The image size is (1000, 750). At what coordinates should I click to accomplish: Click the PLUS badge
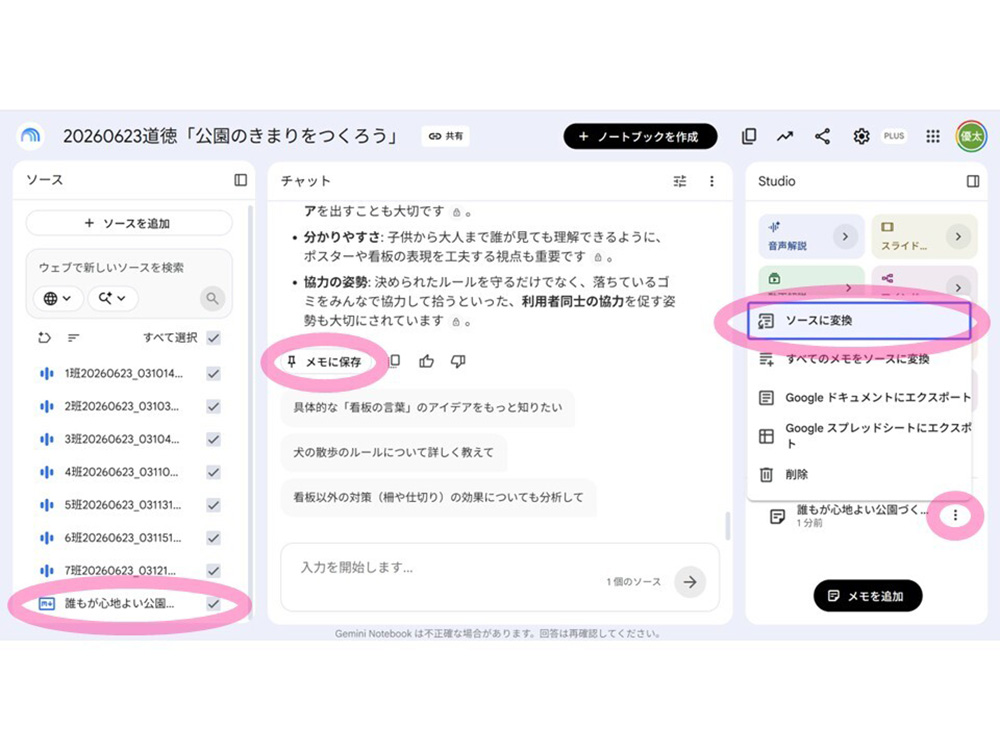coord(893,136)
